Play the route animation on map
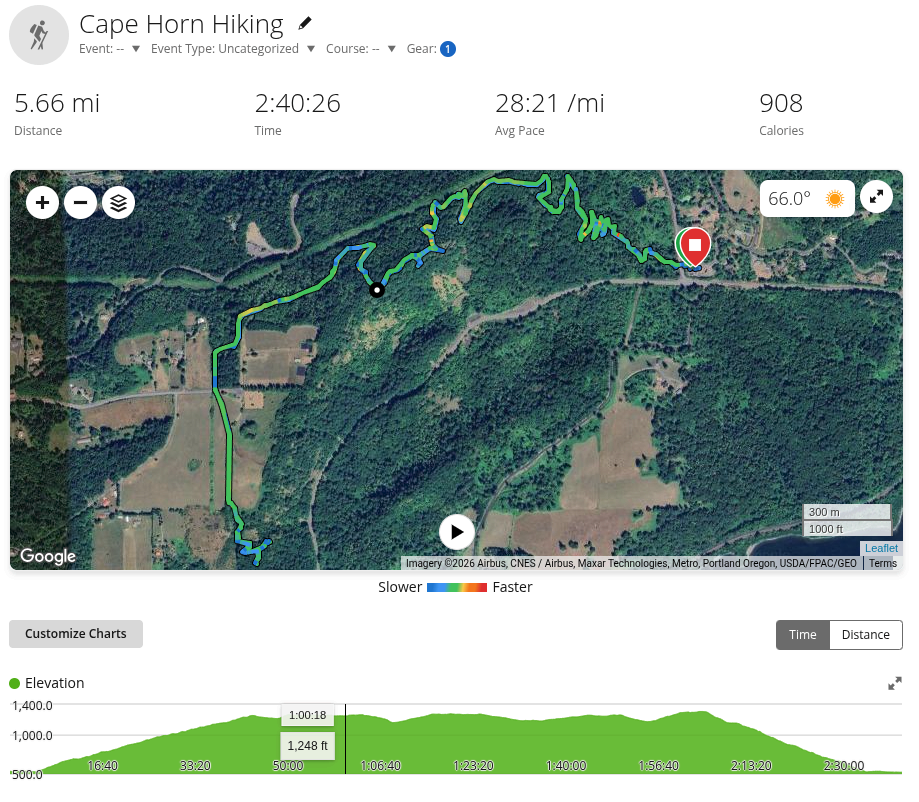Screen dimensions: 919x802 [x=457, y=532]
